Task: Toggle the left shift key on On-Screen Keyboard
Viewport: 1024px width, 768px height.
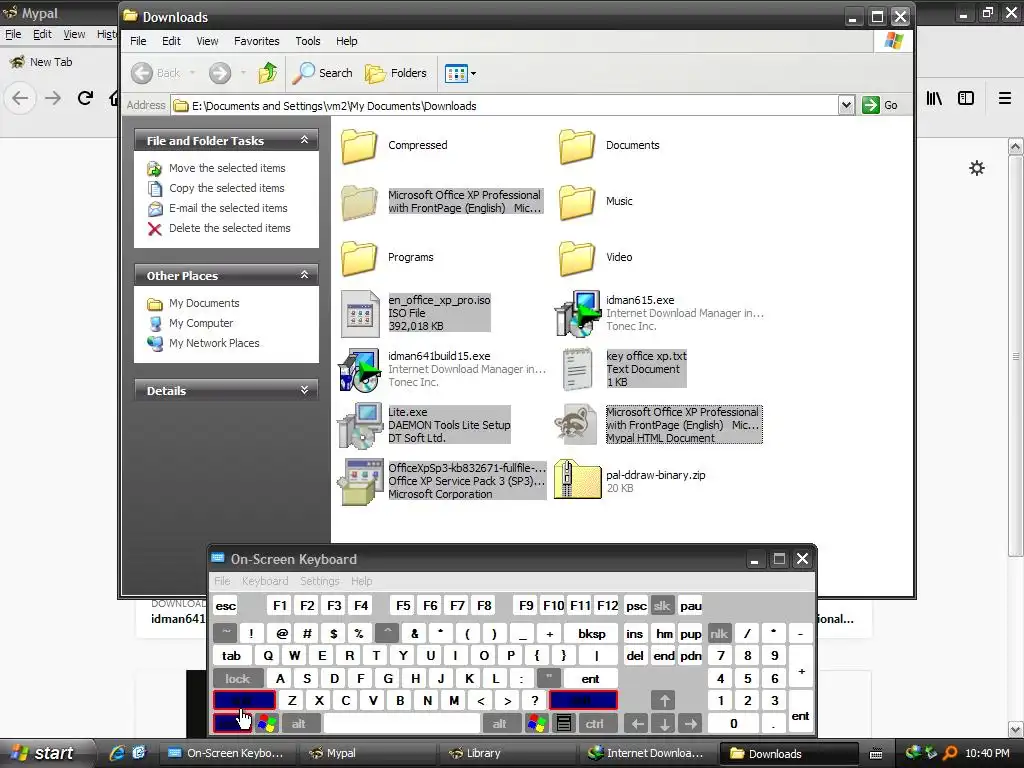Action: (244, 701)
